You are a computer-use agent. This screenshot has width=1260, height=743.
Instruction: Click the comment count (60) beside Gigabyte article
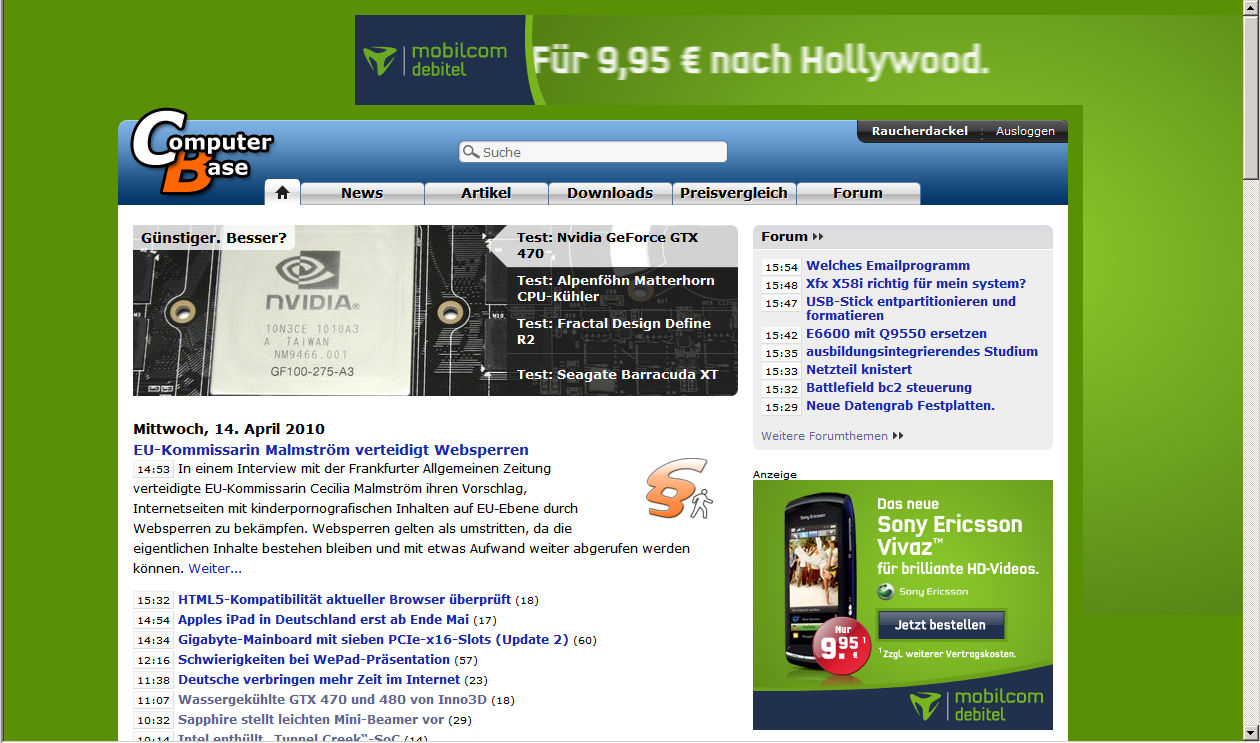click(x=585, y=640)
